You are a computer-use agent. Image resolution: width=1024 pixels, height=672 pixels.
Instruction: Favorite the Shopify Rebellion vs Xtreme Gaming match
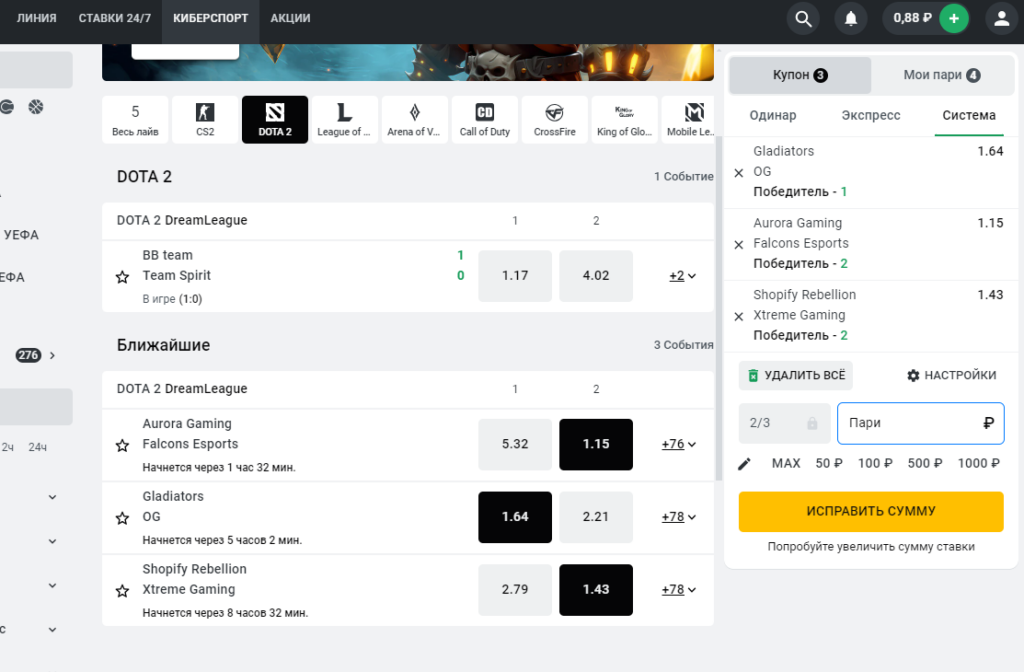coord(122,591)
